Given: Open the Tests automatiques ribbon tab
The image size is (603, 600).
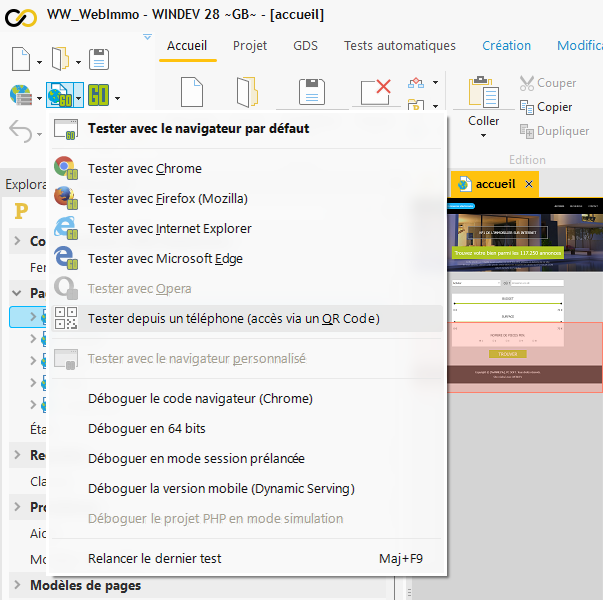Looking at the screenshot, I should coord(399,45).
